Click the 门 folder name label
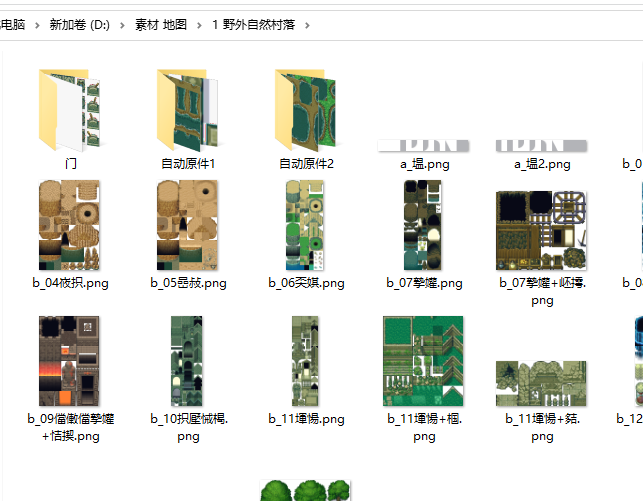The image size is (643, 501). [x=71, y=164]
